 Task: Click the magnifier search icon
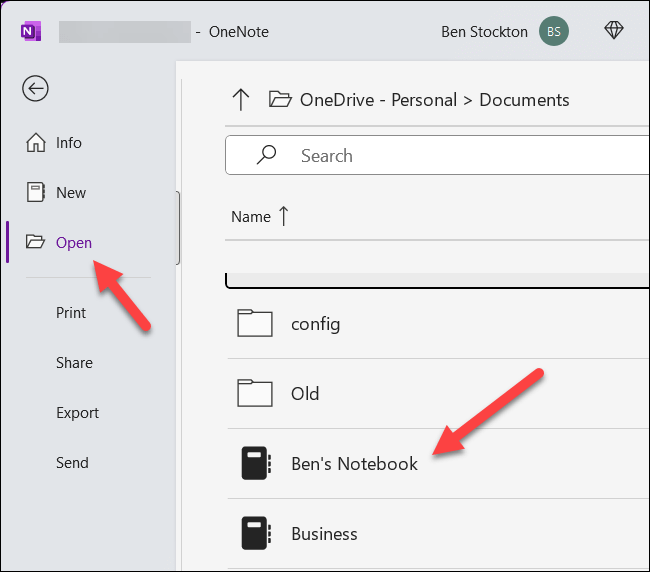(266, 155)
